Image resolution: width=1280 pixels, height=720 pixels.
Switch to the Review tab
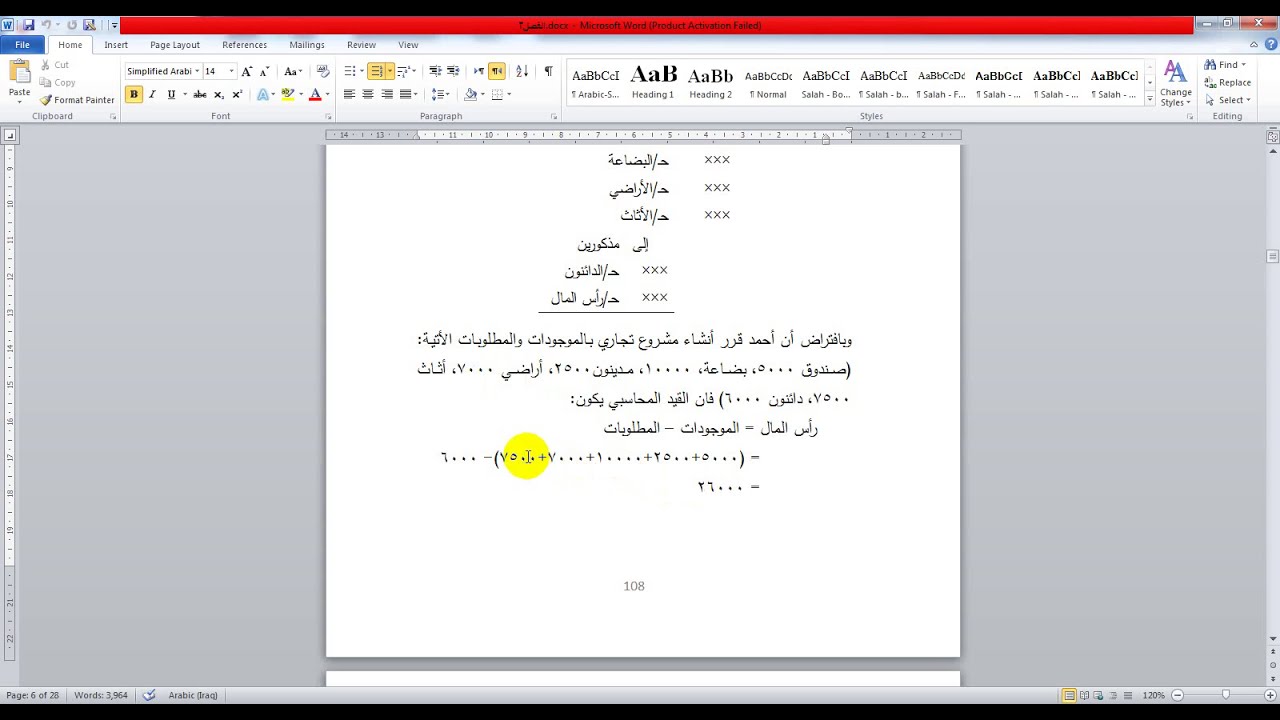pos(361,45)
